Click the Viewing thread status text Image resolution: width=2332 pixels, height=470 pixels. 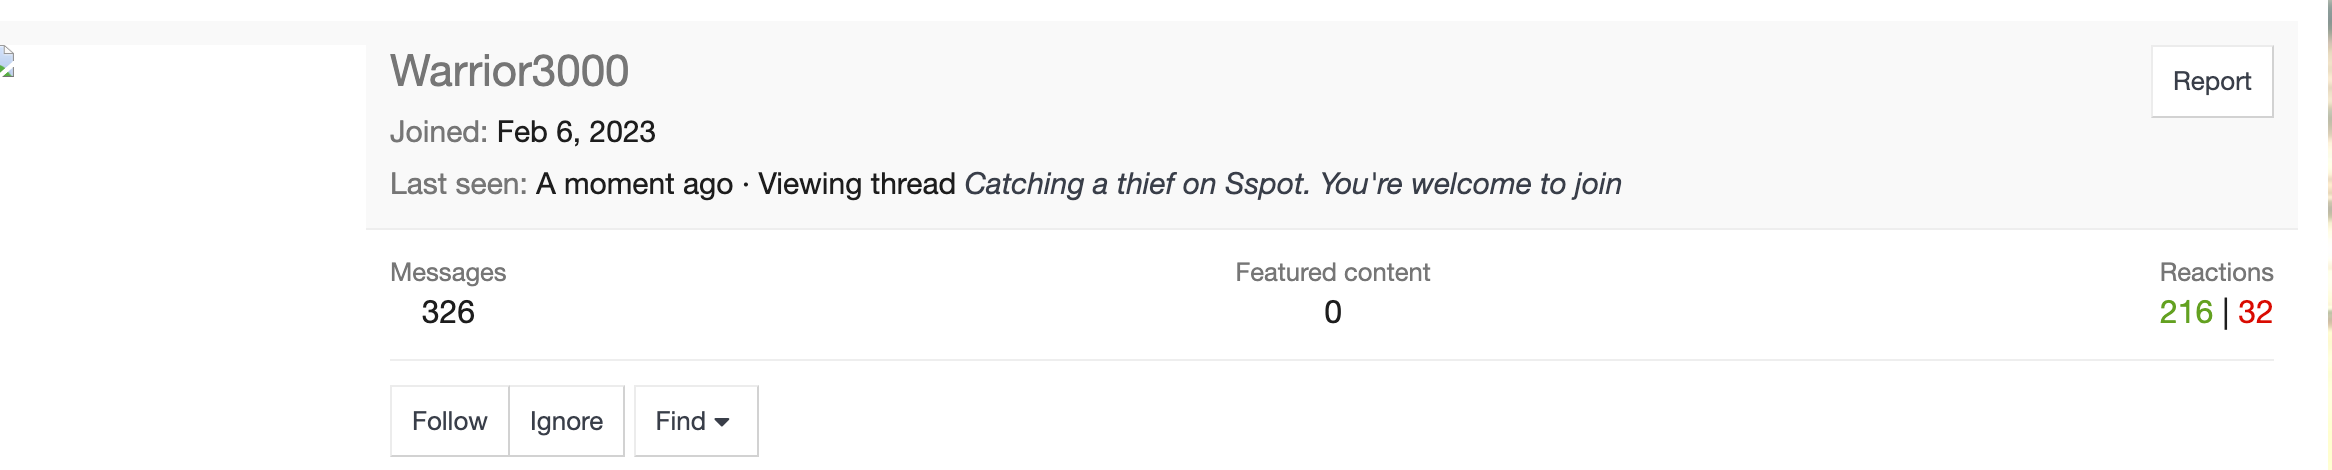[x=857, y=184]
